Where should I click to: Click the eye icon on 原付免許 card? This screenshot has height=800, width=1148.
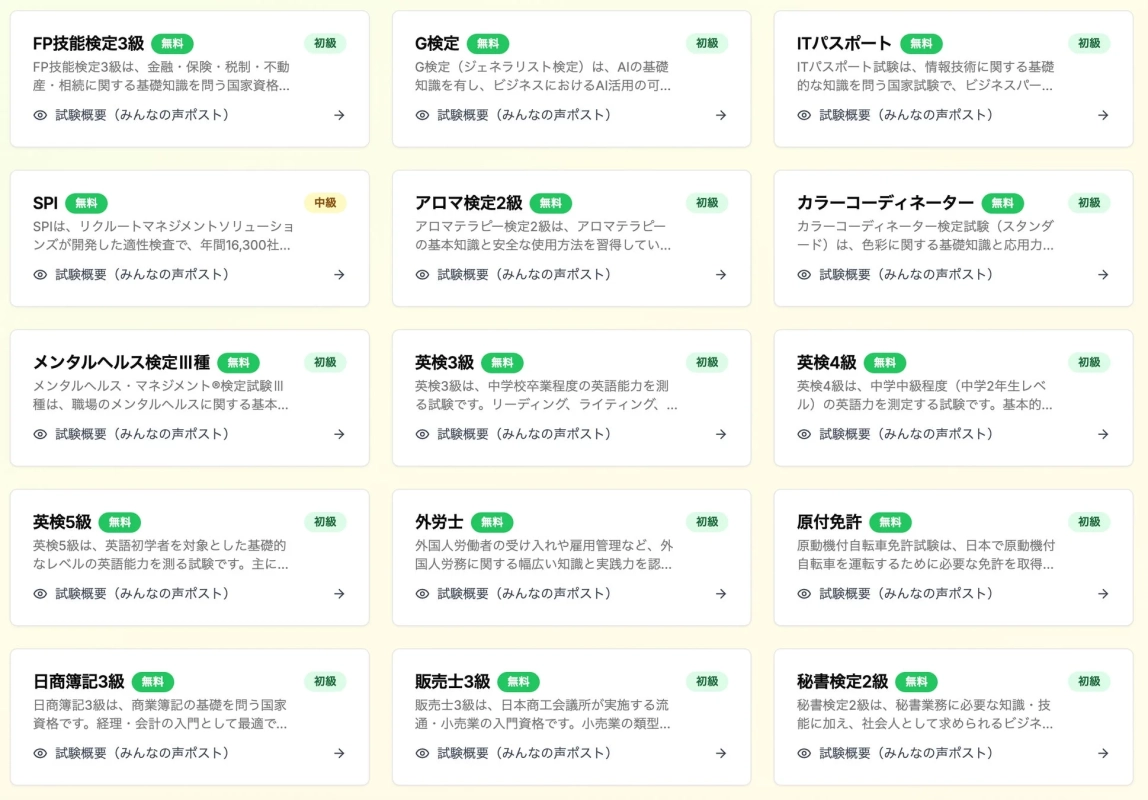click(x=803, y=593)
